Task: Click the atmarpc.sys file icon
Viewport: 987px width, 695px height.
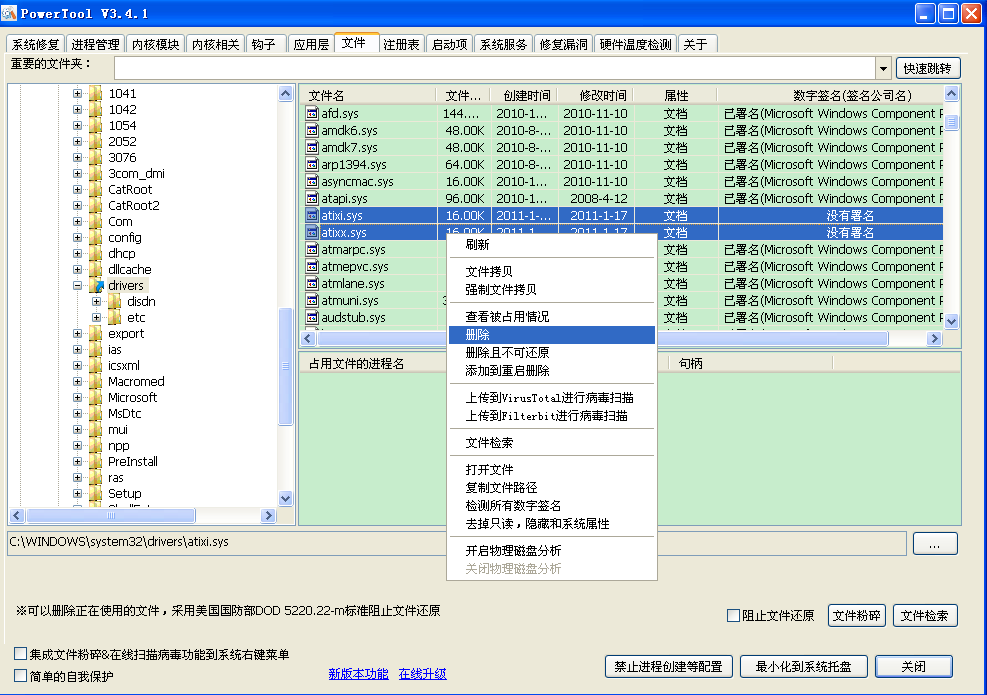Action: click(x=312, y=250)
